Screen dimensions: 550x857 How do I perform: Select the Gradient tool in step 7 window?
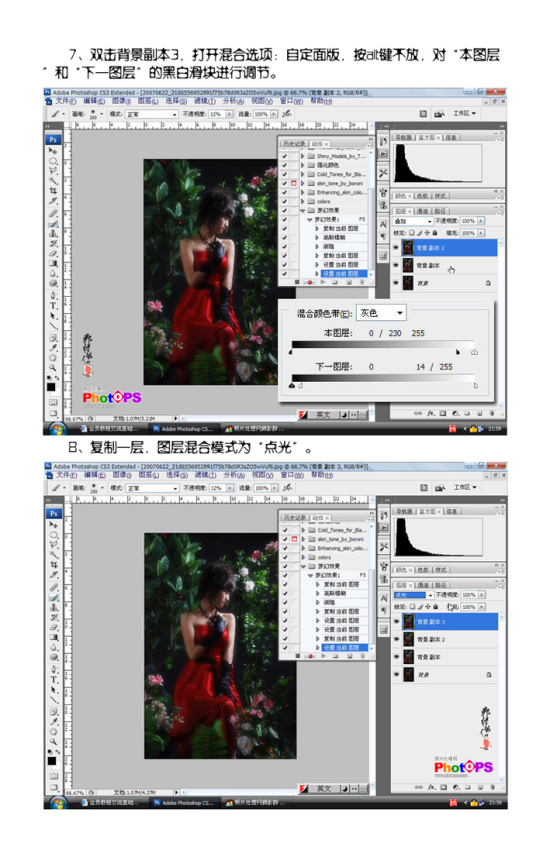tap(53, 263)
